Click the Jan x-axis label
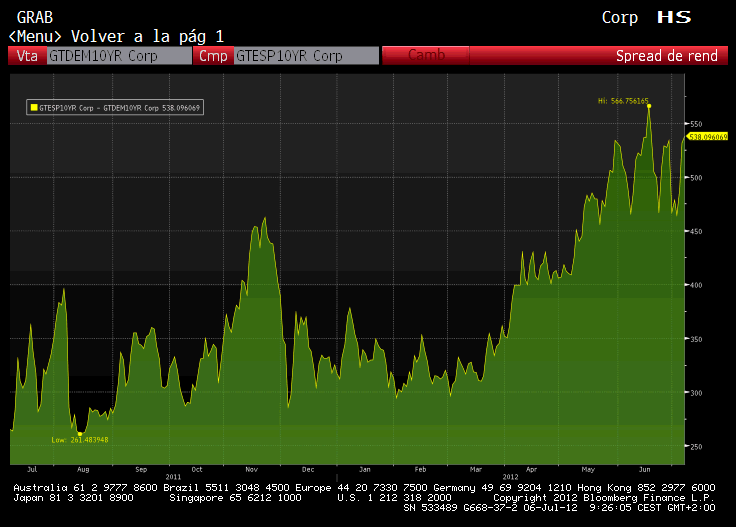 click(365, 469)
